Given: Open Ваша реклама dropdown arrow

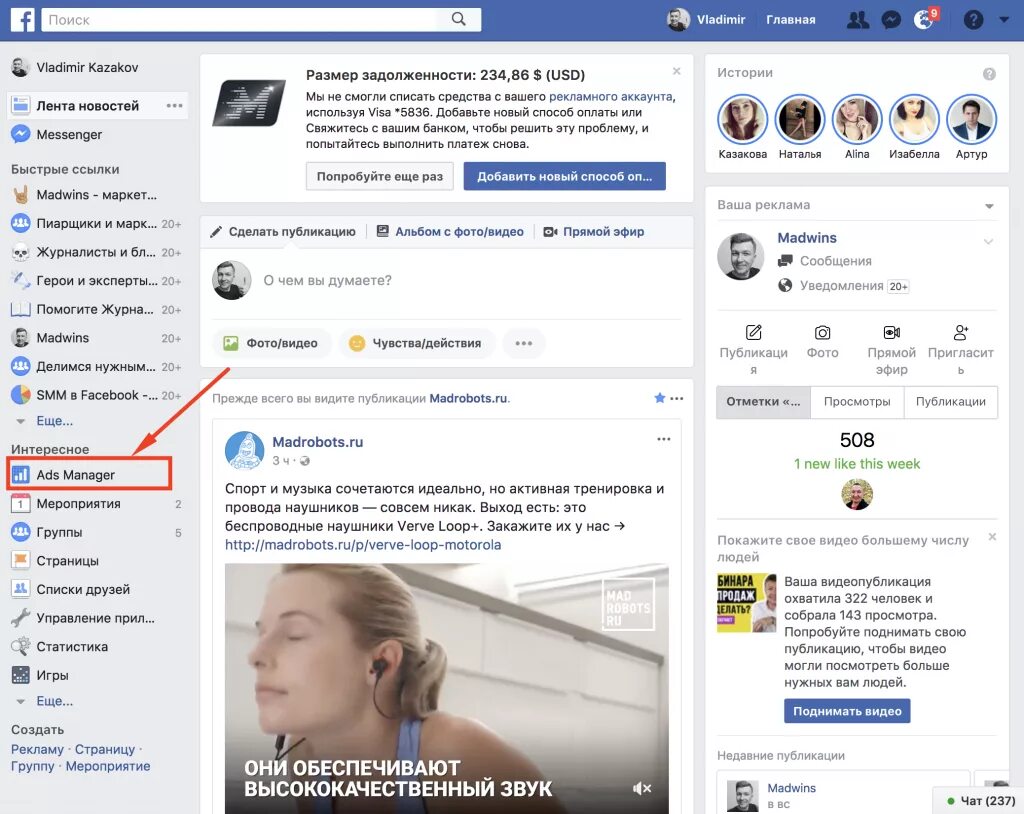Looking at the screenshot, I should (x=989, y=206).
